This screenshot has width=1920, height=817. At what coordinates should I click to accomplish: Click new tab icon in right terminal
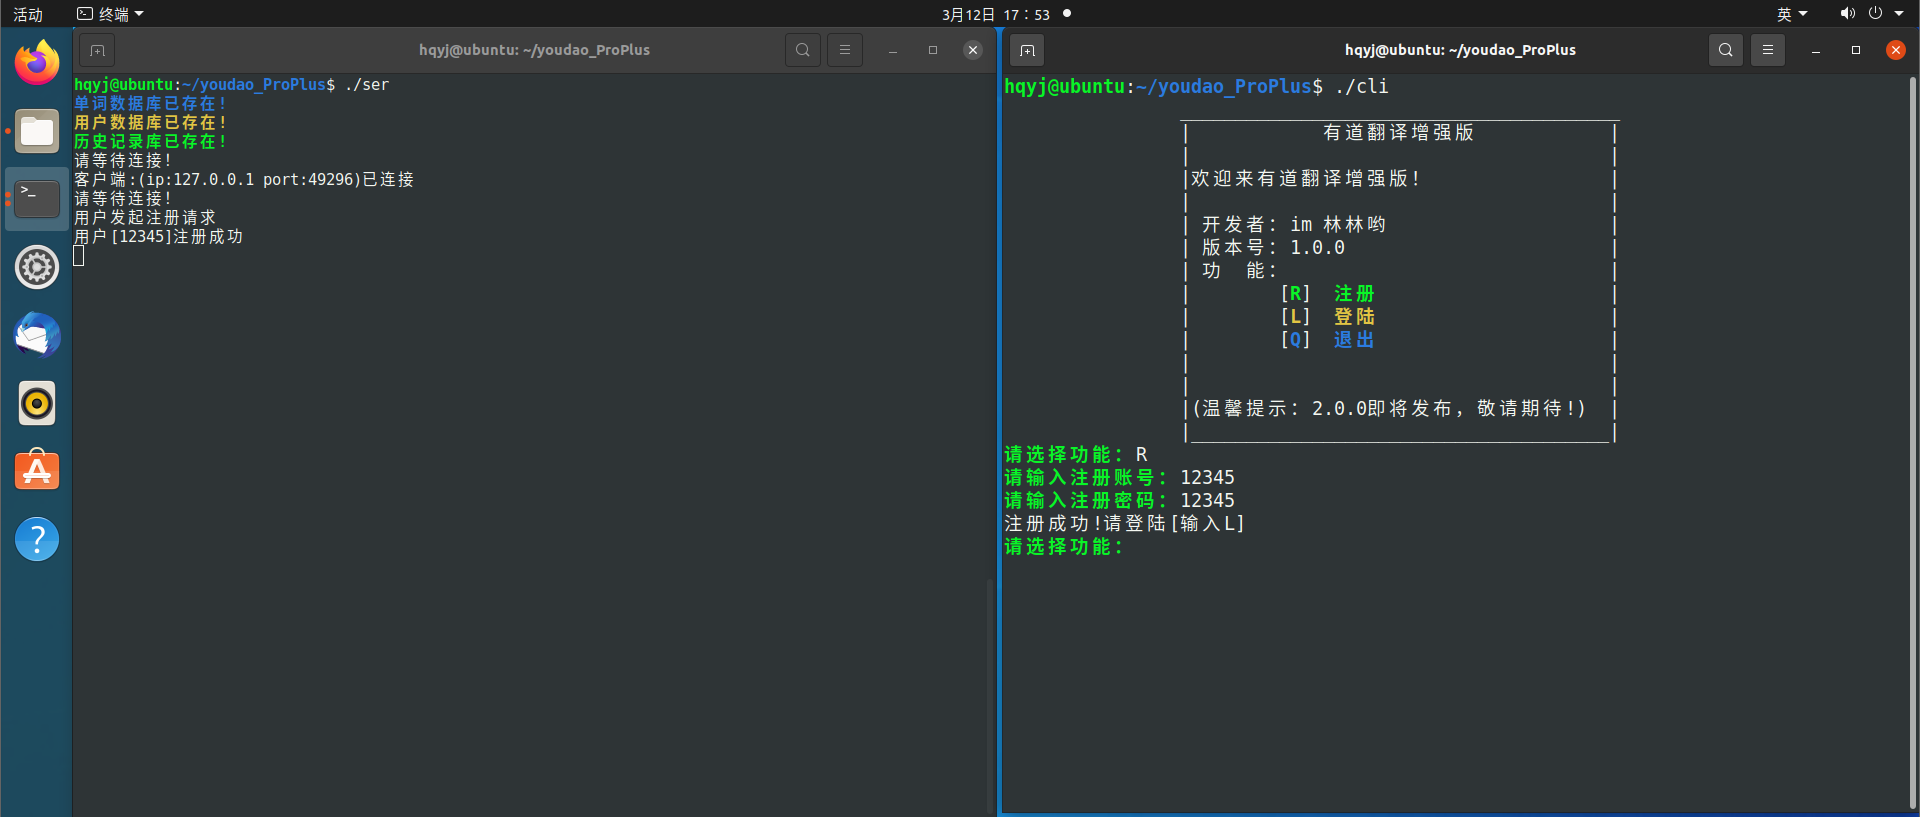point(1027,50)
